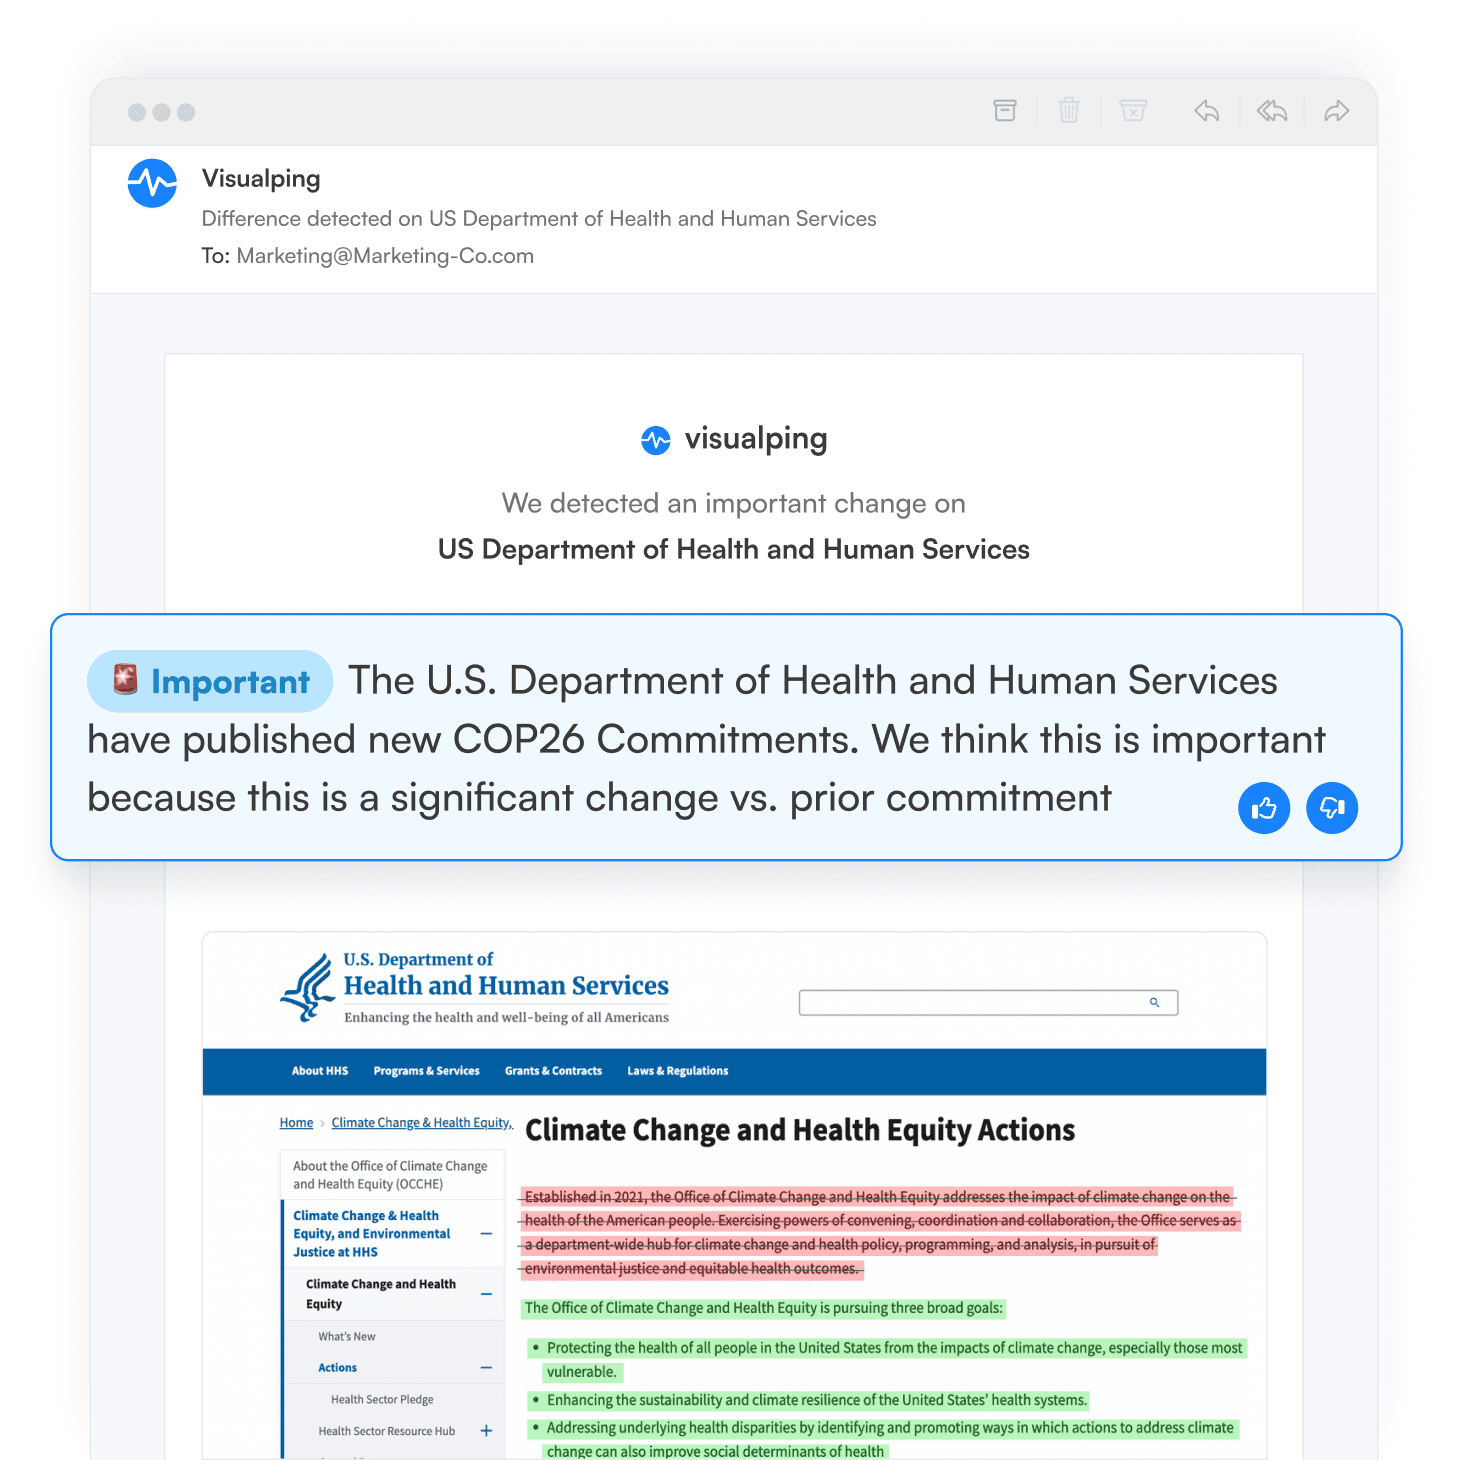
Task: Click the search magnifier icon
Action: click(1155, 1002)
